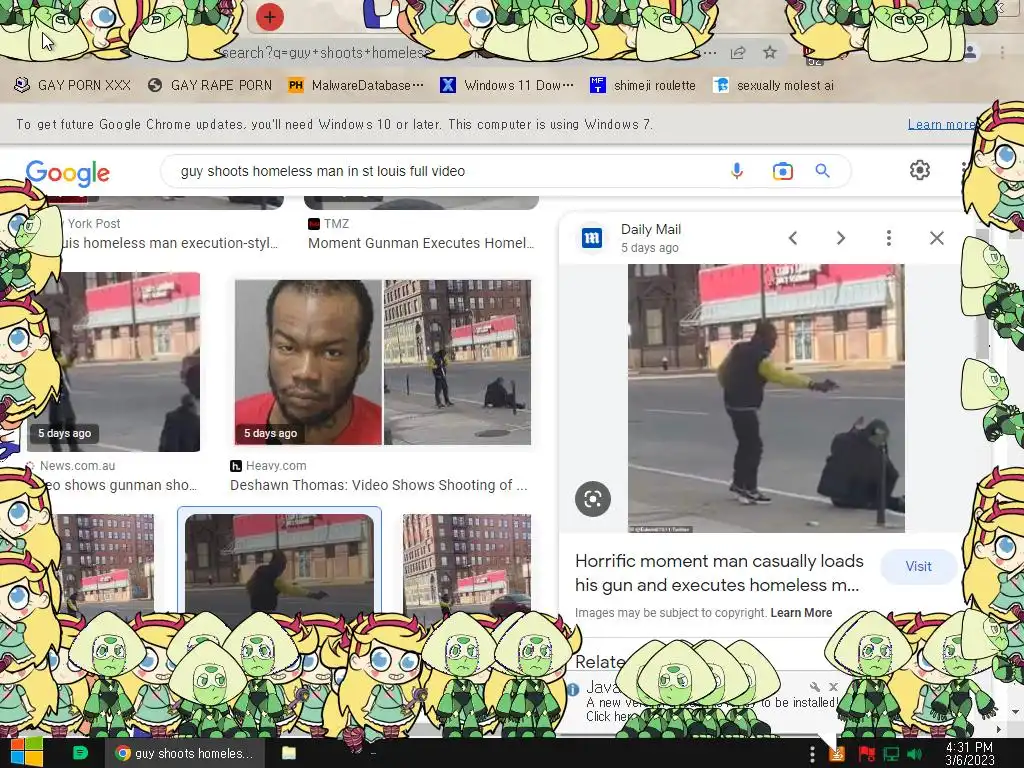This screenshot has height=768, width=1024.
Task: Go to Google home via the logo
Action: (67, 172)
